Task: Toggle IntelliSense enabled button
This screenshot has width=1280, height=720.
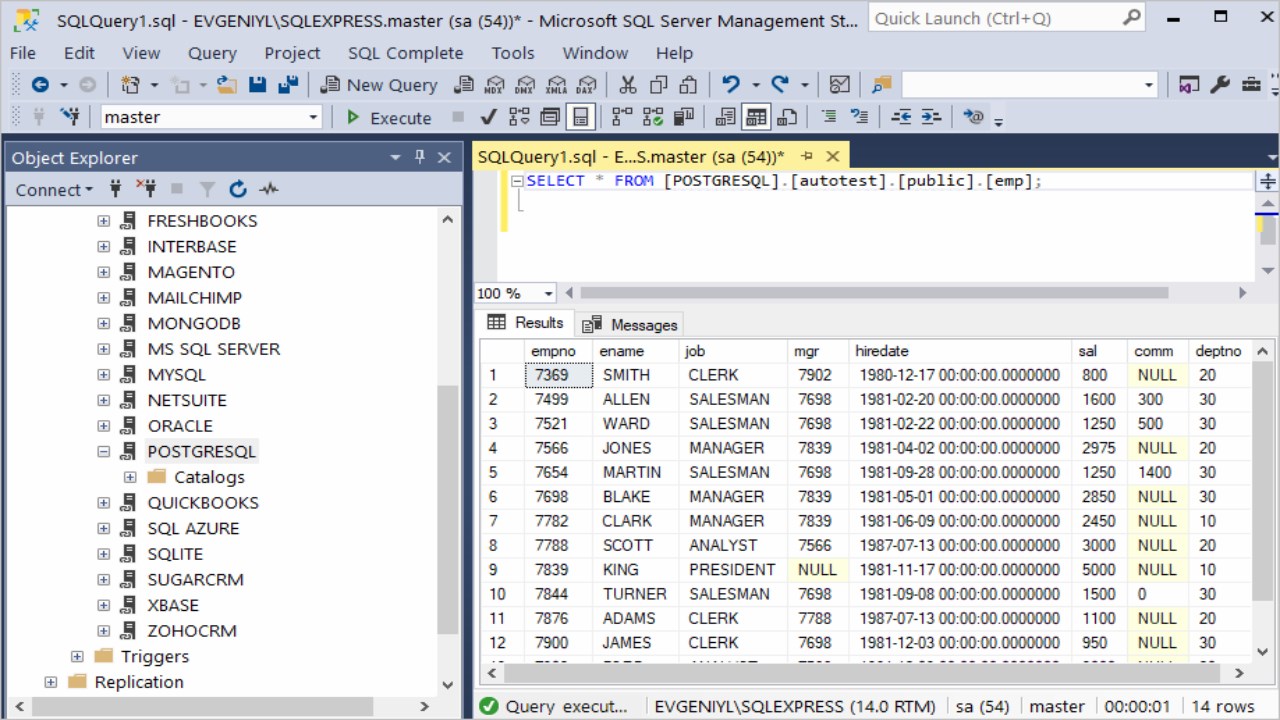Action: [x=580, y=117]
